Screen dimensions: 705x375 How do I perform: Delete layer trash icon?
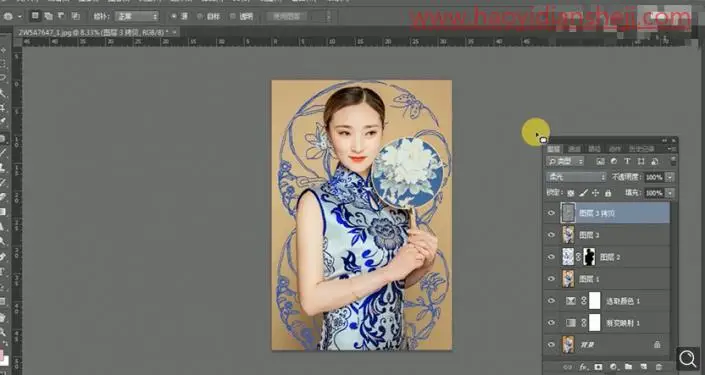(659, 367)
